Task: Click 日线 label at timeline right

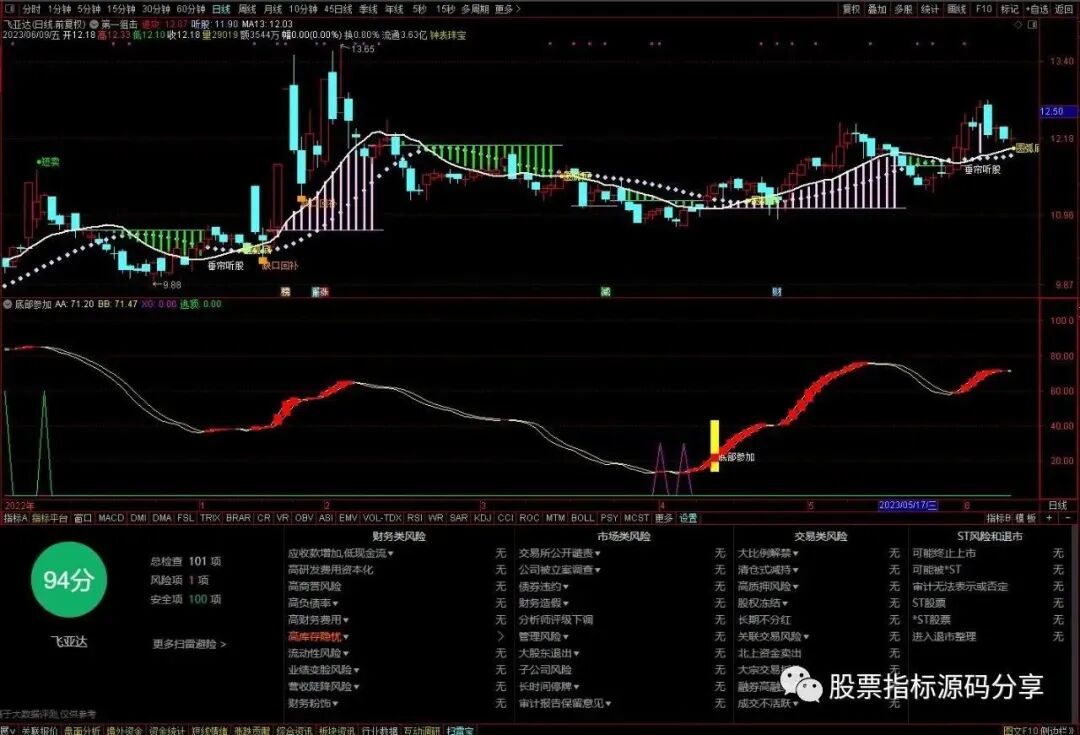Action: pos(1057,506)
